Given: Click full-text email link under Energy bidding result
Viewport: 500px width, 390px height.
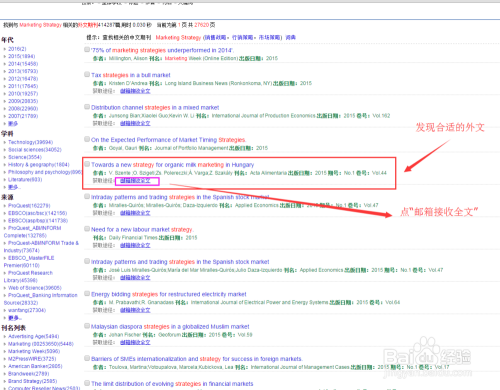Looking at the screenshot, I should point(135,310).
